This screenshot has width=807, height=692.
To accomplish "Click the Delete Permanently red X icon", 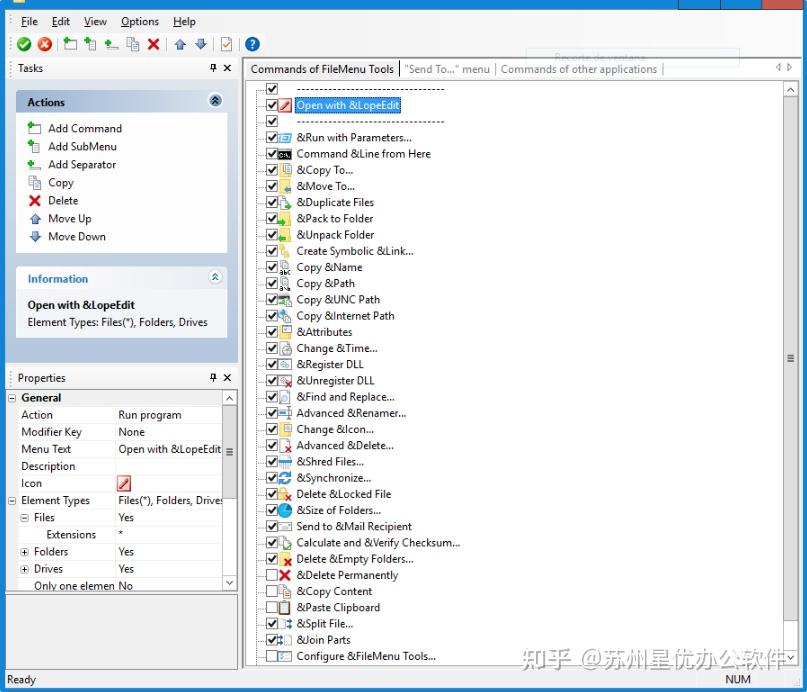I will [285, 575].
